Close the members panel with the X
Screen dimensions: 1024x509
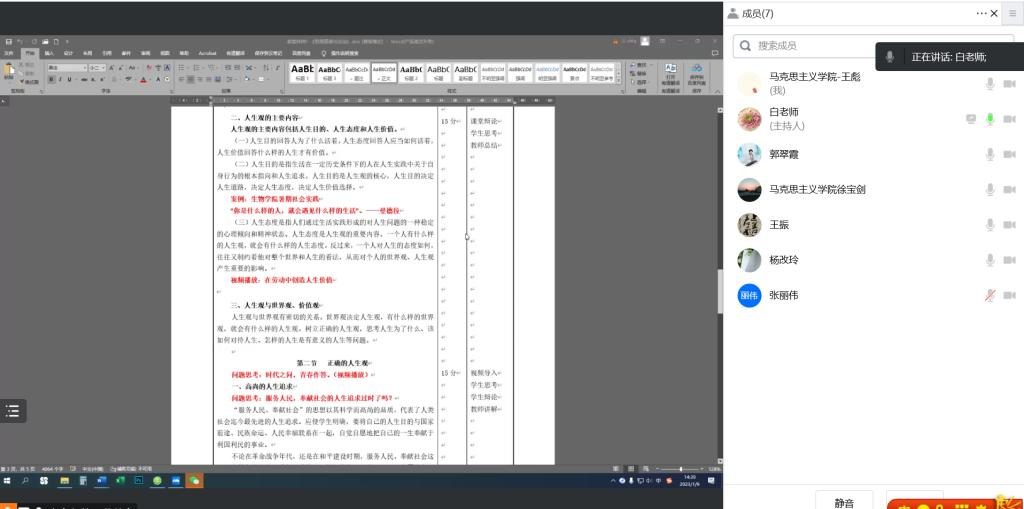tap(994, 13)
